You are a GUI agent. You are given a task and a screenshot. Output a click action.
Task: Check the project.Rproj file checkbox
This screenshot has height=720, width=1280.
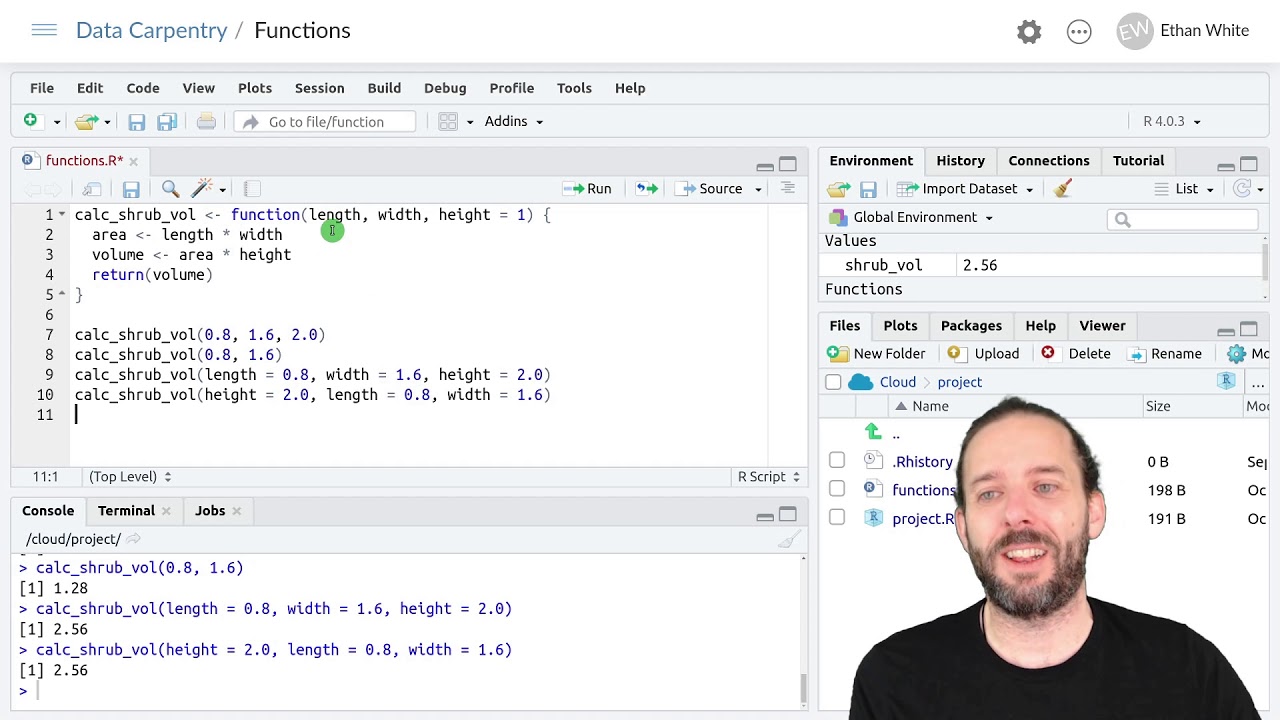(837, 518)
